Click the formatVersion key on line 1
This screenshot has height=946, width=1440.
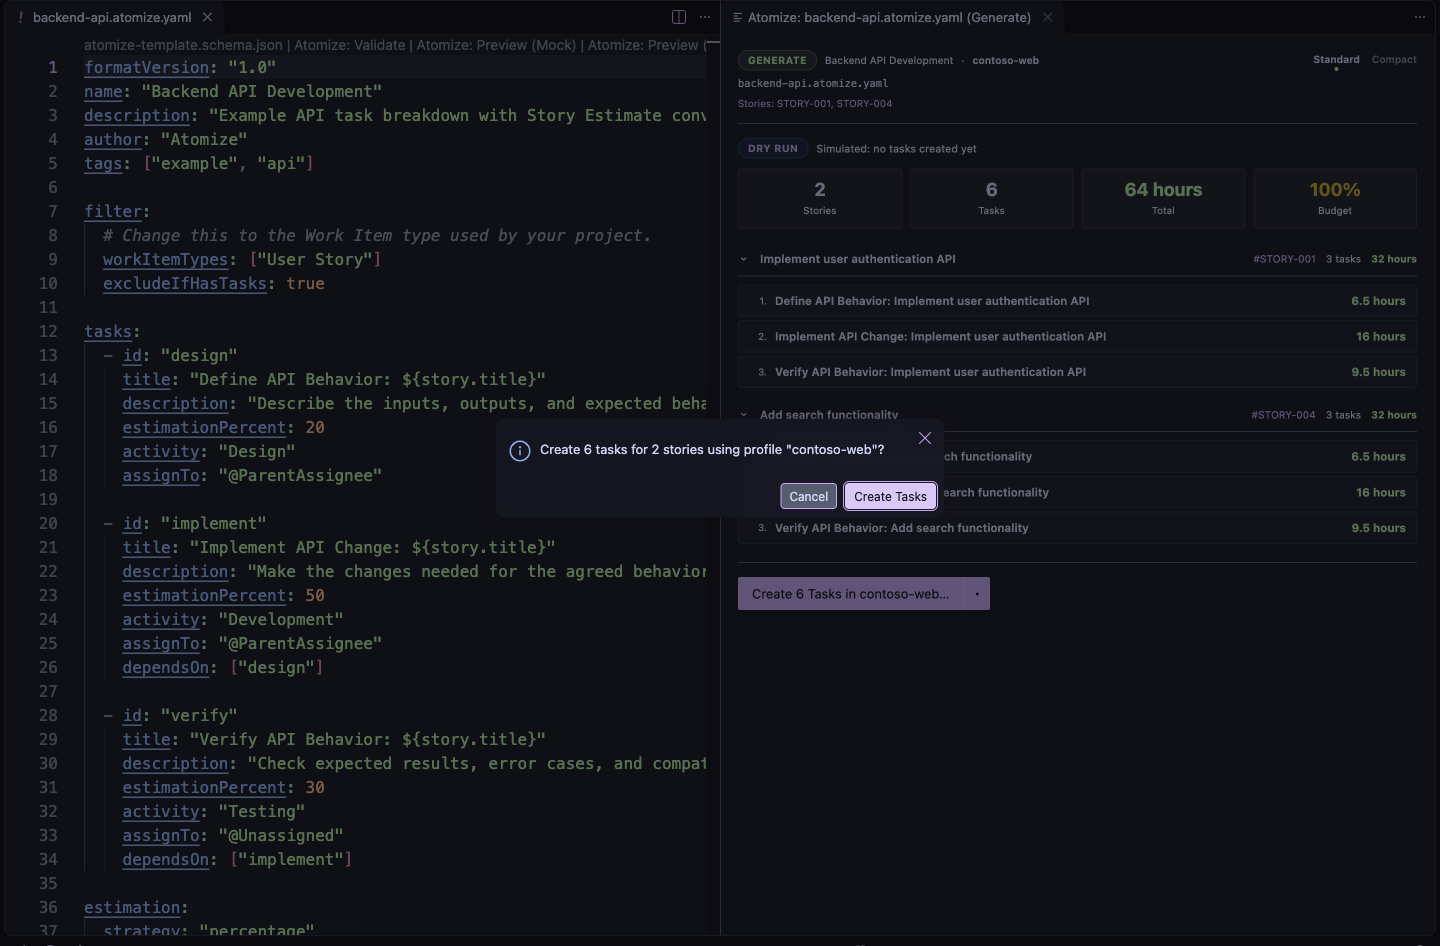(x=146, y=67)
